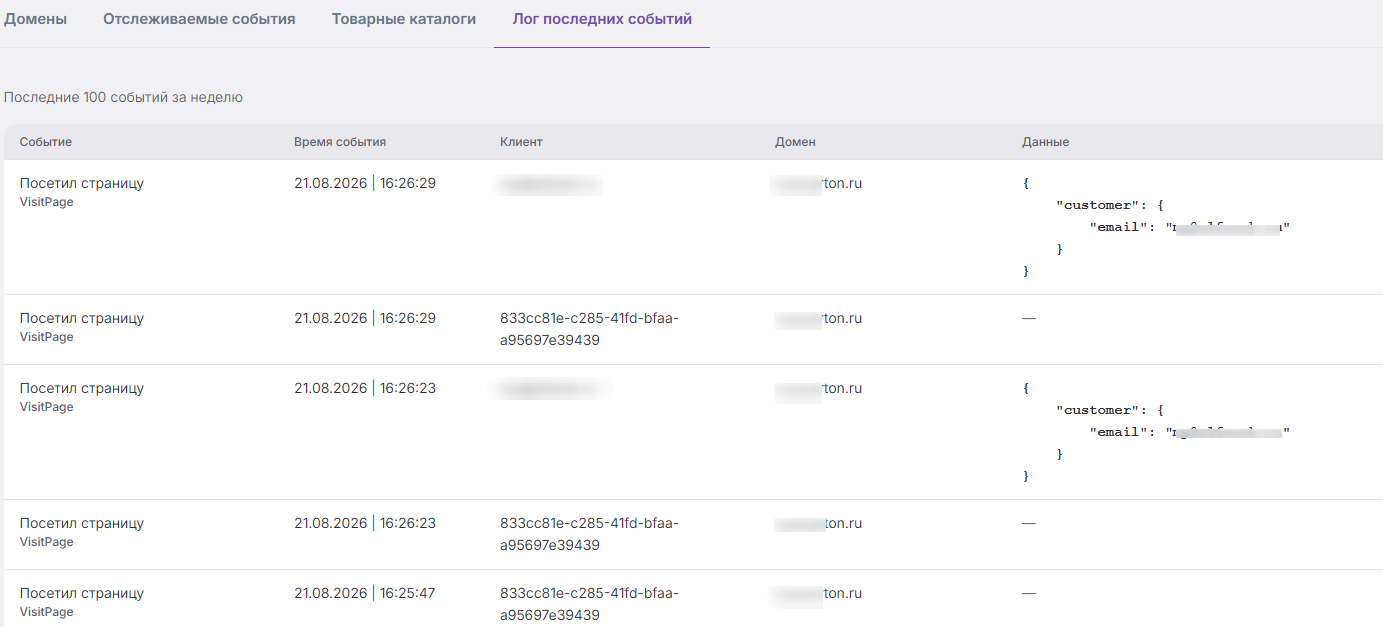This screenshot has width=1383, height=627.
Task: Click the client ID in the 16:25:47 row
Action: pyautogui.click(x=589, y=604)
